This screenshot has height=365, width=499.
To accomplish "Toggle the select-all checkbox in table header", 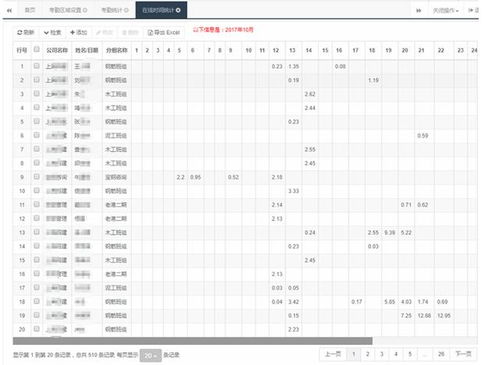I will pos(37,49).
